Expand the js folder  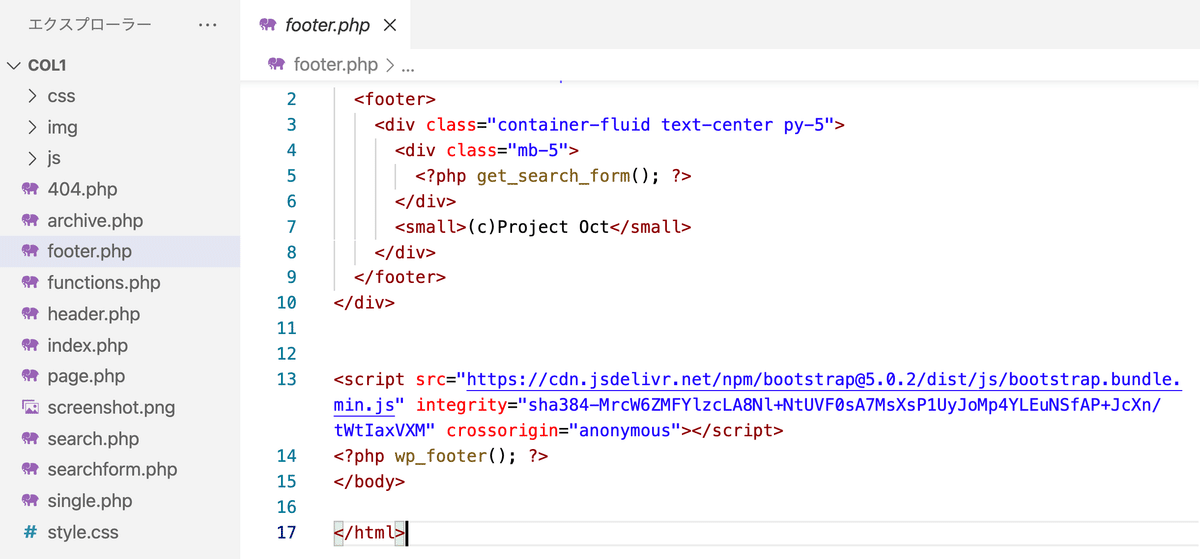pos(32,158)
